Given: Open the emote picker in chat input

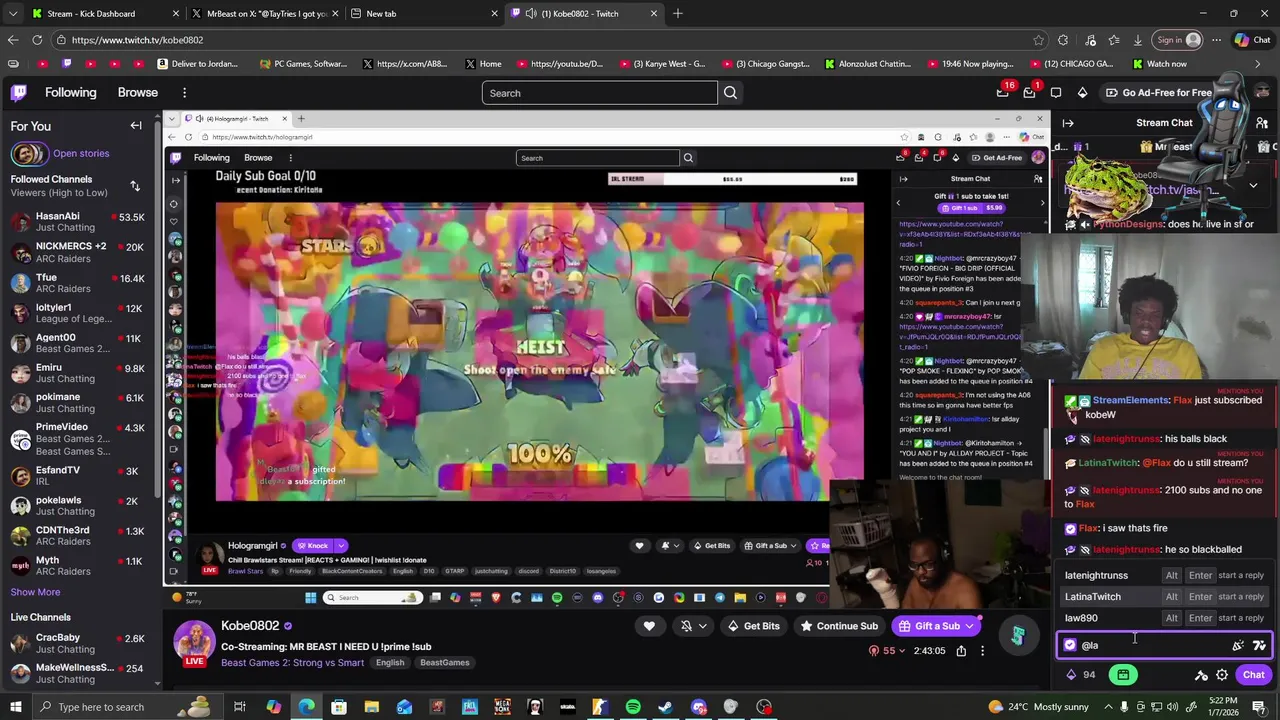Looking at the screenshot, I should click(1238, 645).
